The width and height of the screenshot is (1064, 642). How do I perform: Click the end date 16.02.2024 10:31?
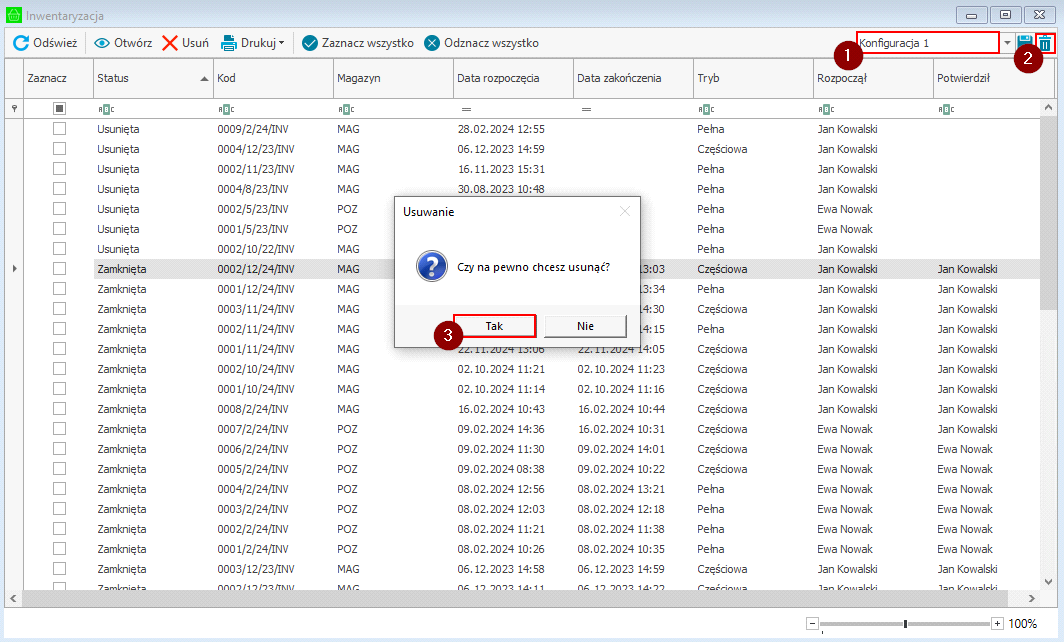click(x=621, y=429)
